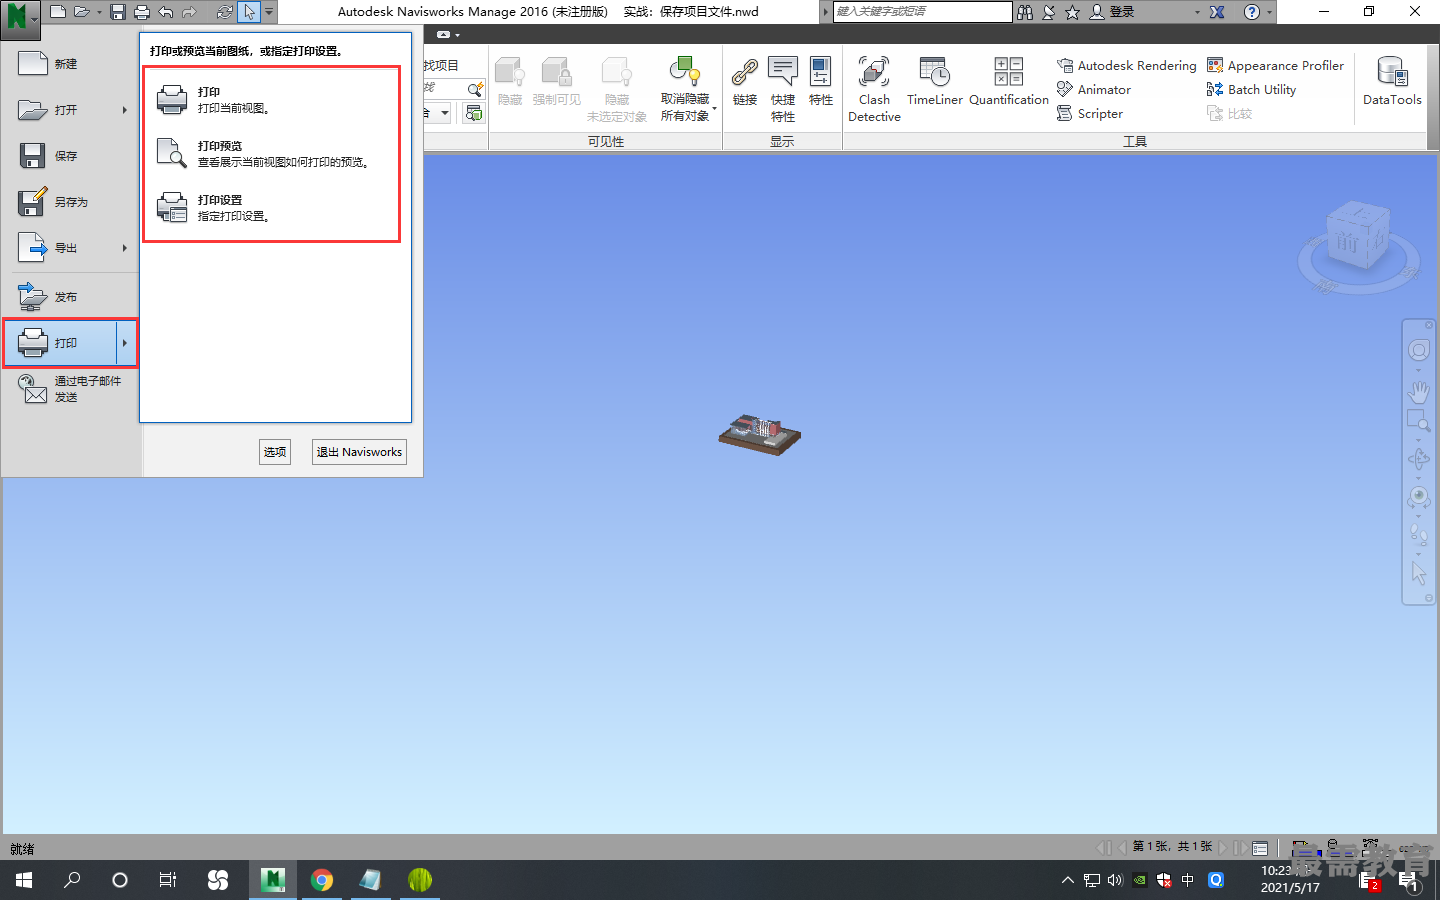Open the Quantification tool
The width and height of the screenshot is (1440, 900).
(x=1009, y=82)
